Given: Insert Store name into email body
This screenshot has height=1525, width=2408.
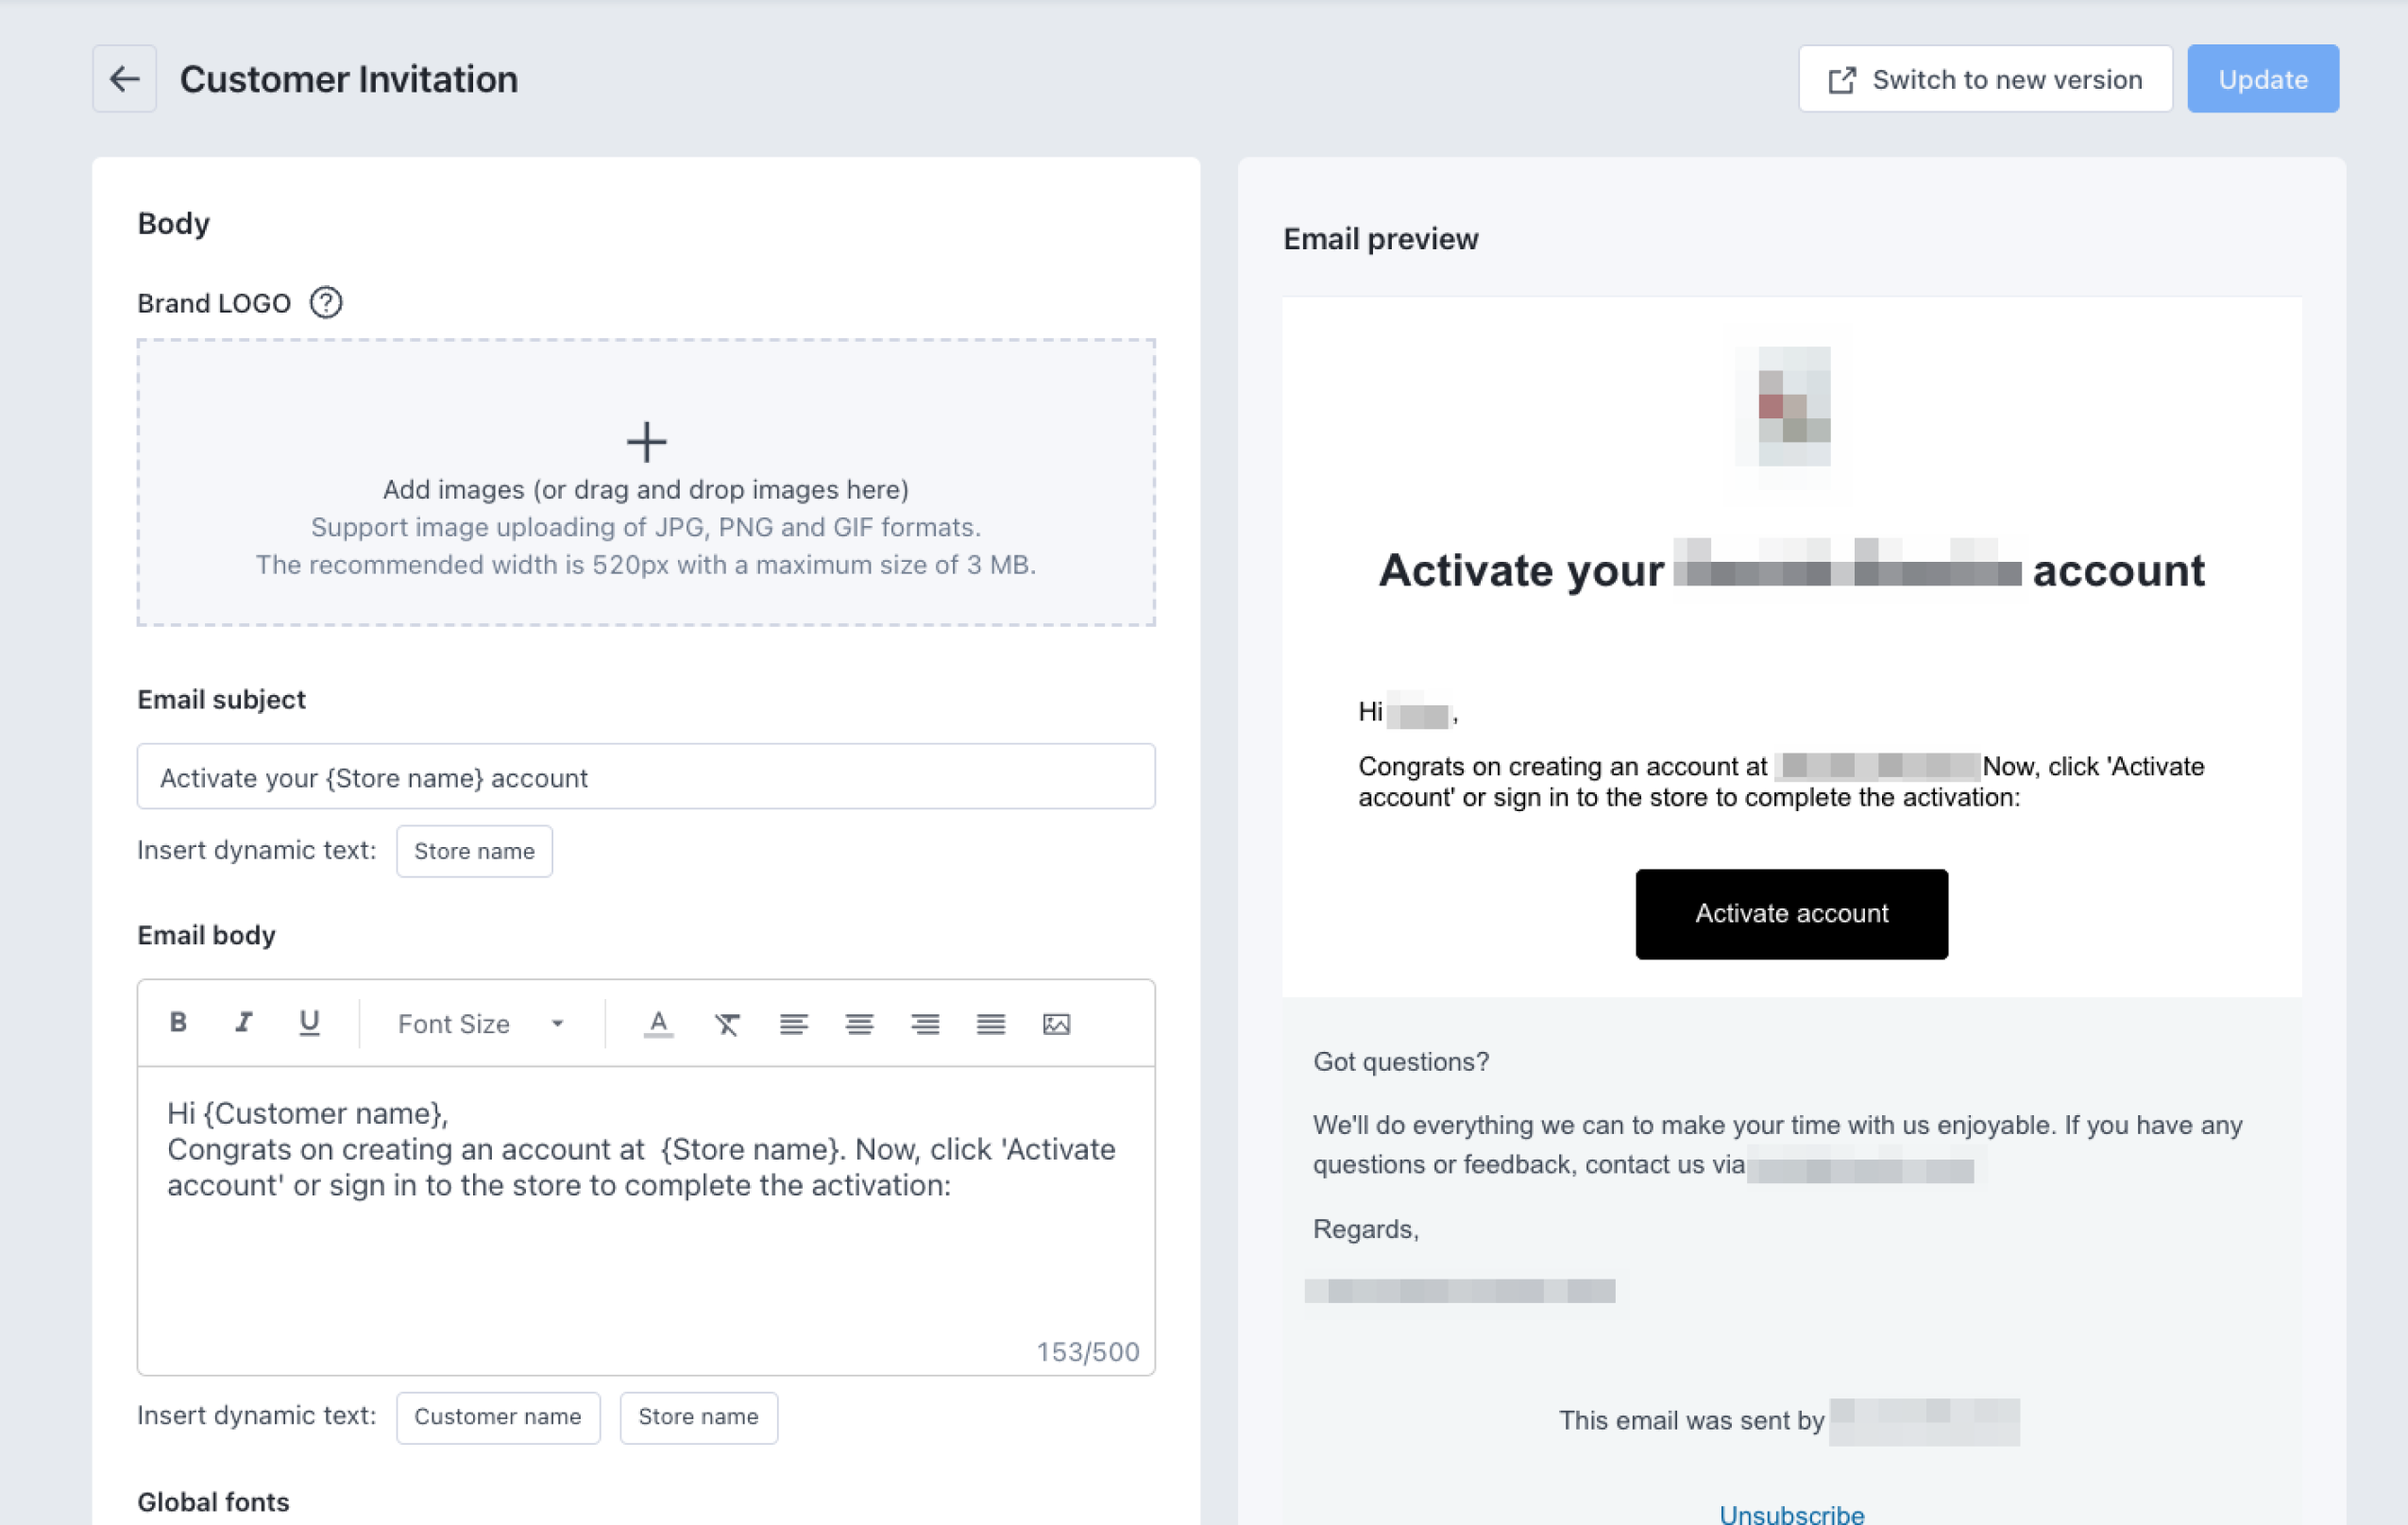Looking at the screenshot, I should 699,1417.
